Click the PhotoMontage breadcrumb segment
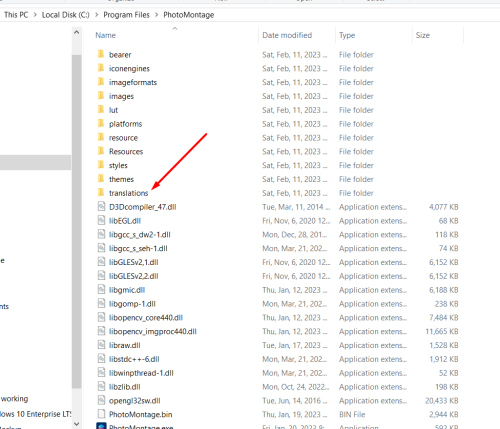Screen dimensions: 500x429 [x=189, y=15]
